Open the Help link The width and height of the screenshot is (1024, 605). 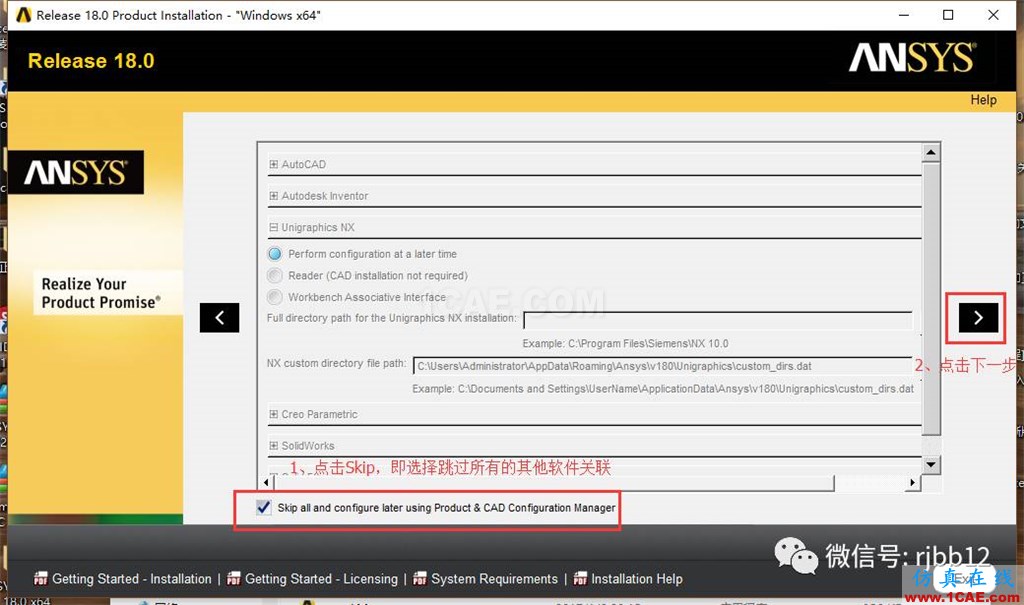(x=983, y=100)
